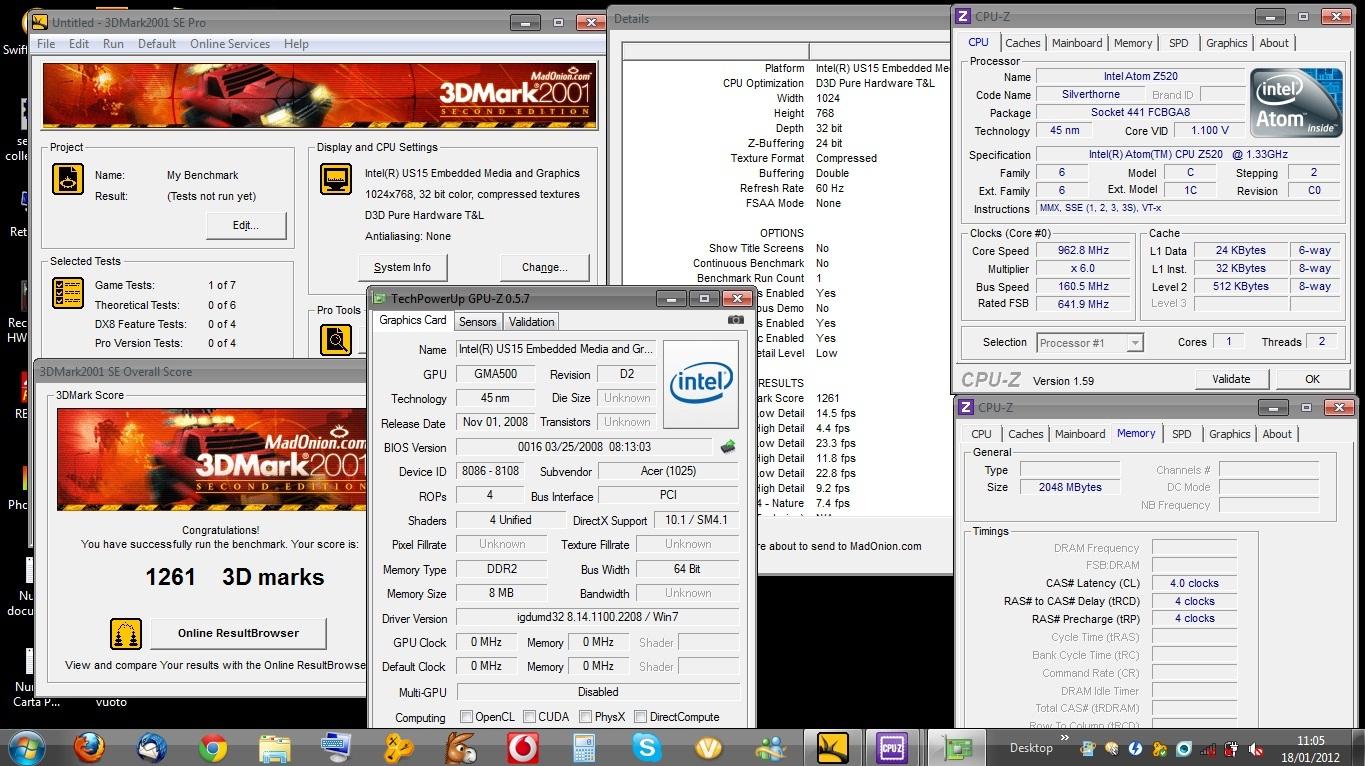
Task: Click the icon beside Online ResultBrowser button
Action: 126,633
